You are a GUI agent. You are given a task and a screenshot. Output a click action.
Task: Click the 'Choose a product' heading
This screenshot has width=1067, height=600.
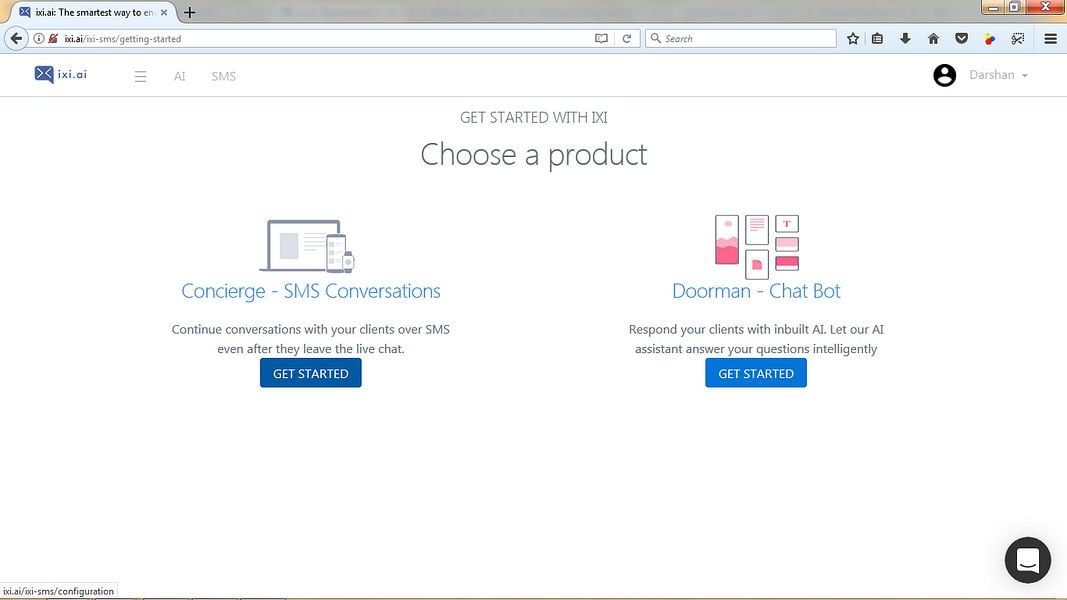(534, 154)
